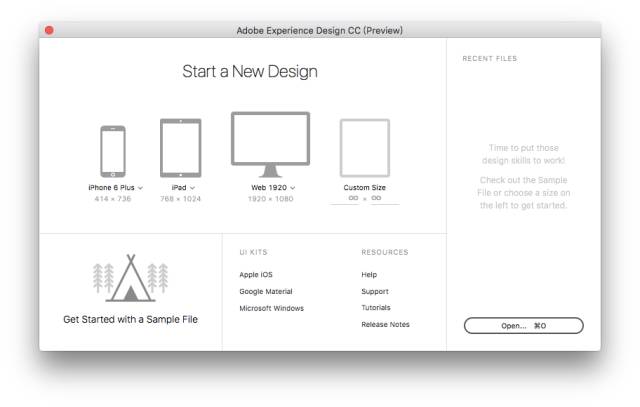Click the link icon between custom dimensions
This screenshot has width=640, height=407.
[x=364, y=199]
